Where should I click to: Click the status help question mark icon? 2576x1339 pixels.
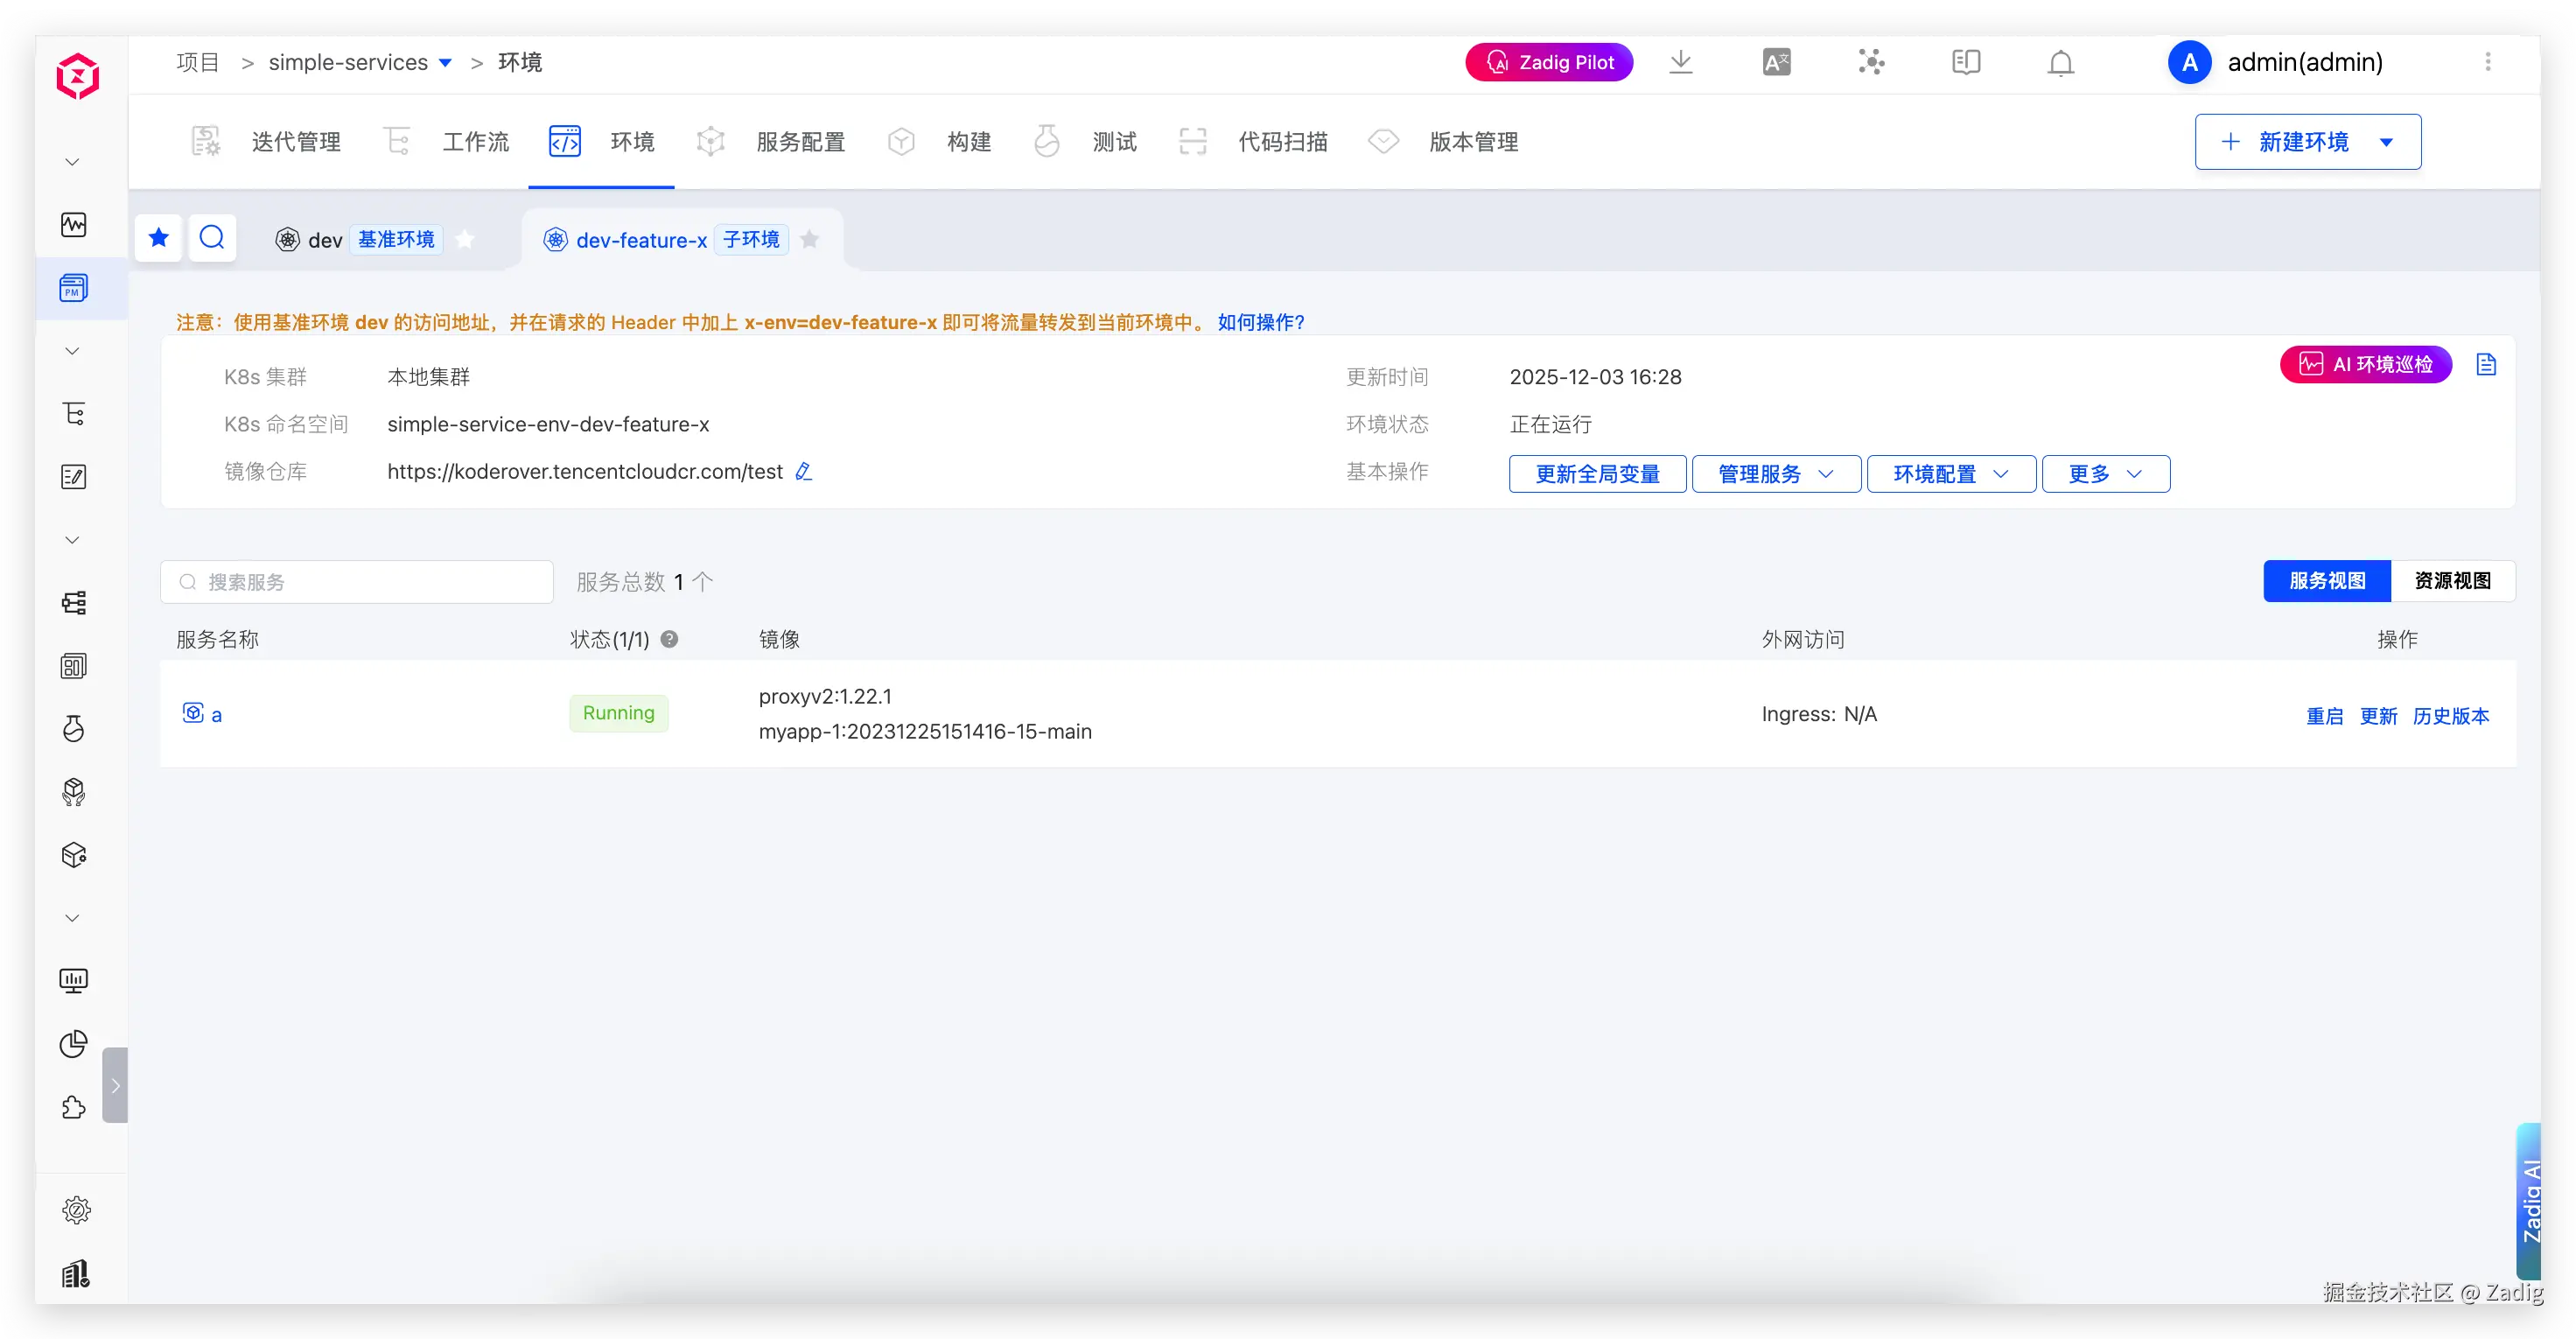pos(670,639)
